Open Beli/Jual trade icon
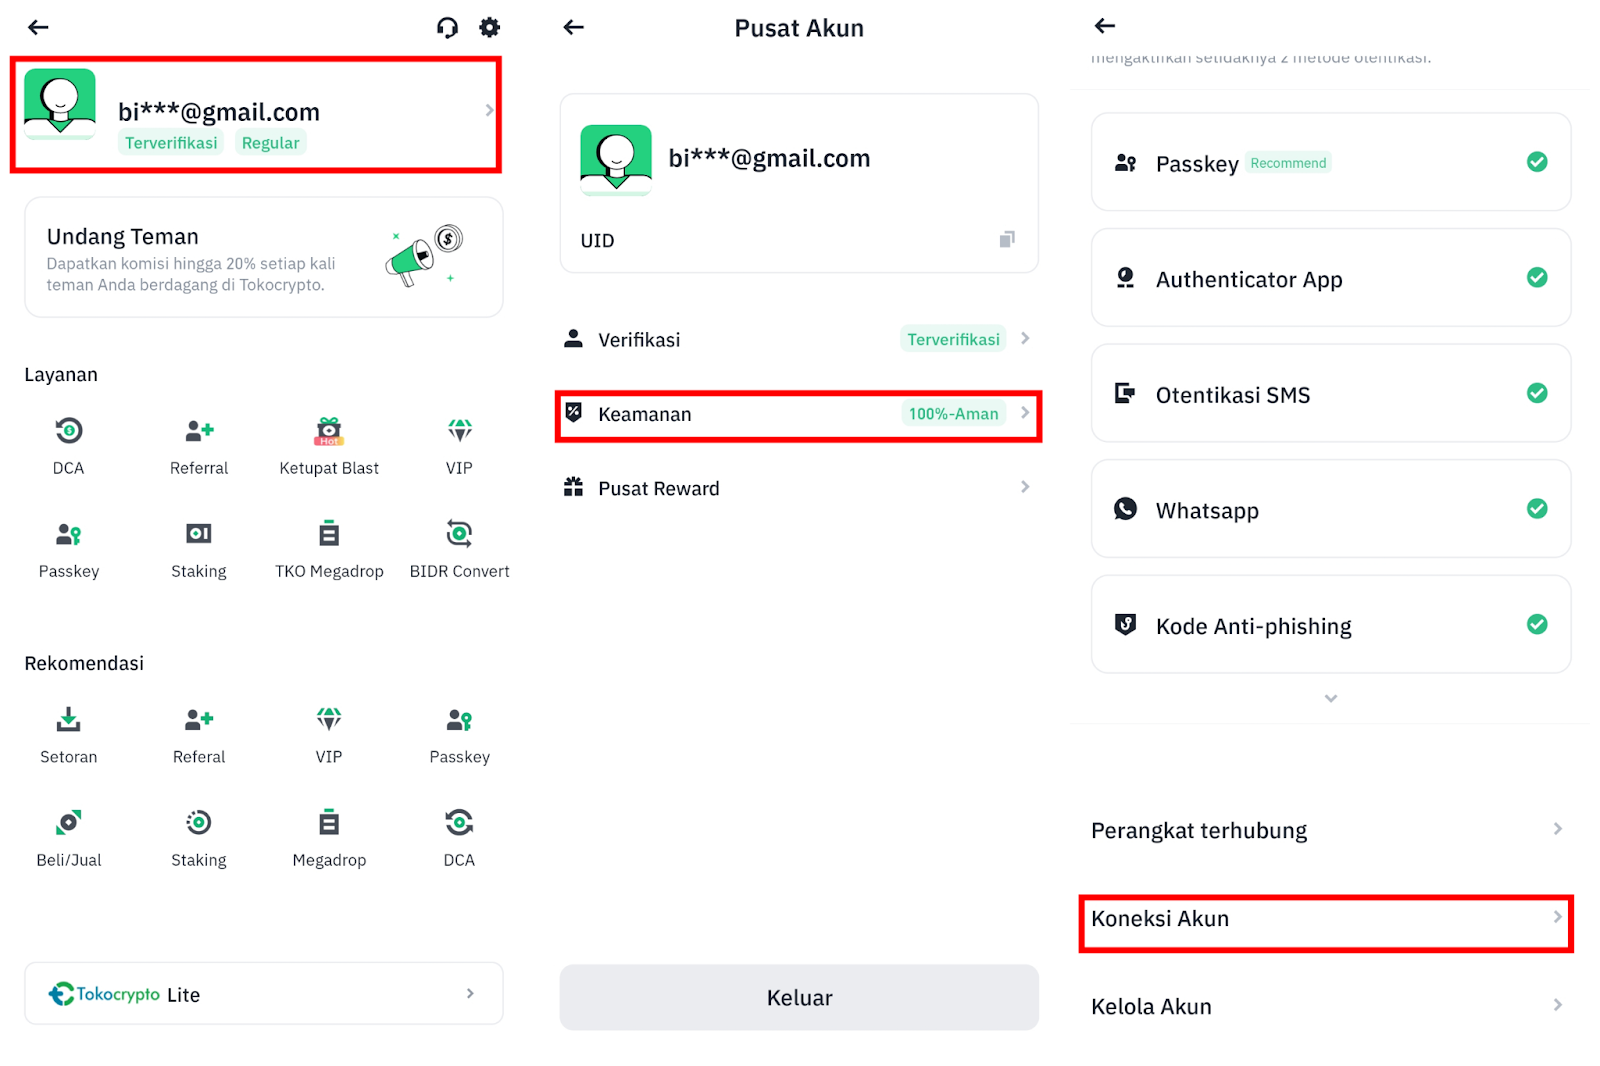The height and width of the screenshot is (1066, 1600). tap(68, 822)
